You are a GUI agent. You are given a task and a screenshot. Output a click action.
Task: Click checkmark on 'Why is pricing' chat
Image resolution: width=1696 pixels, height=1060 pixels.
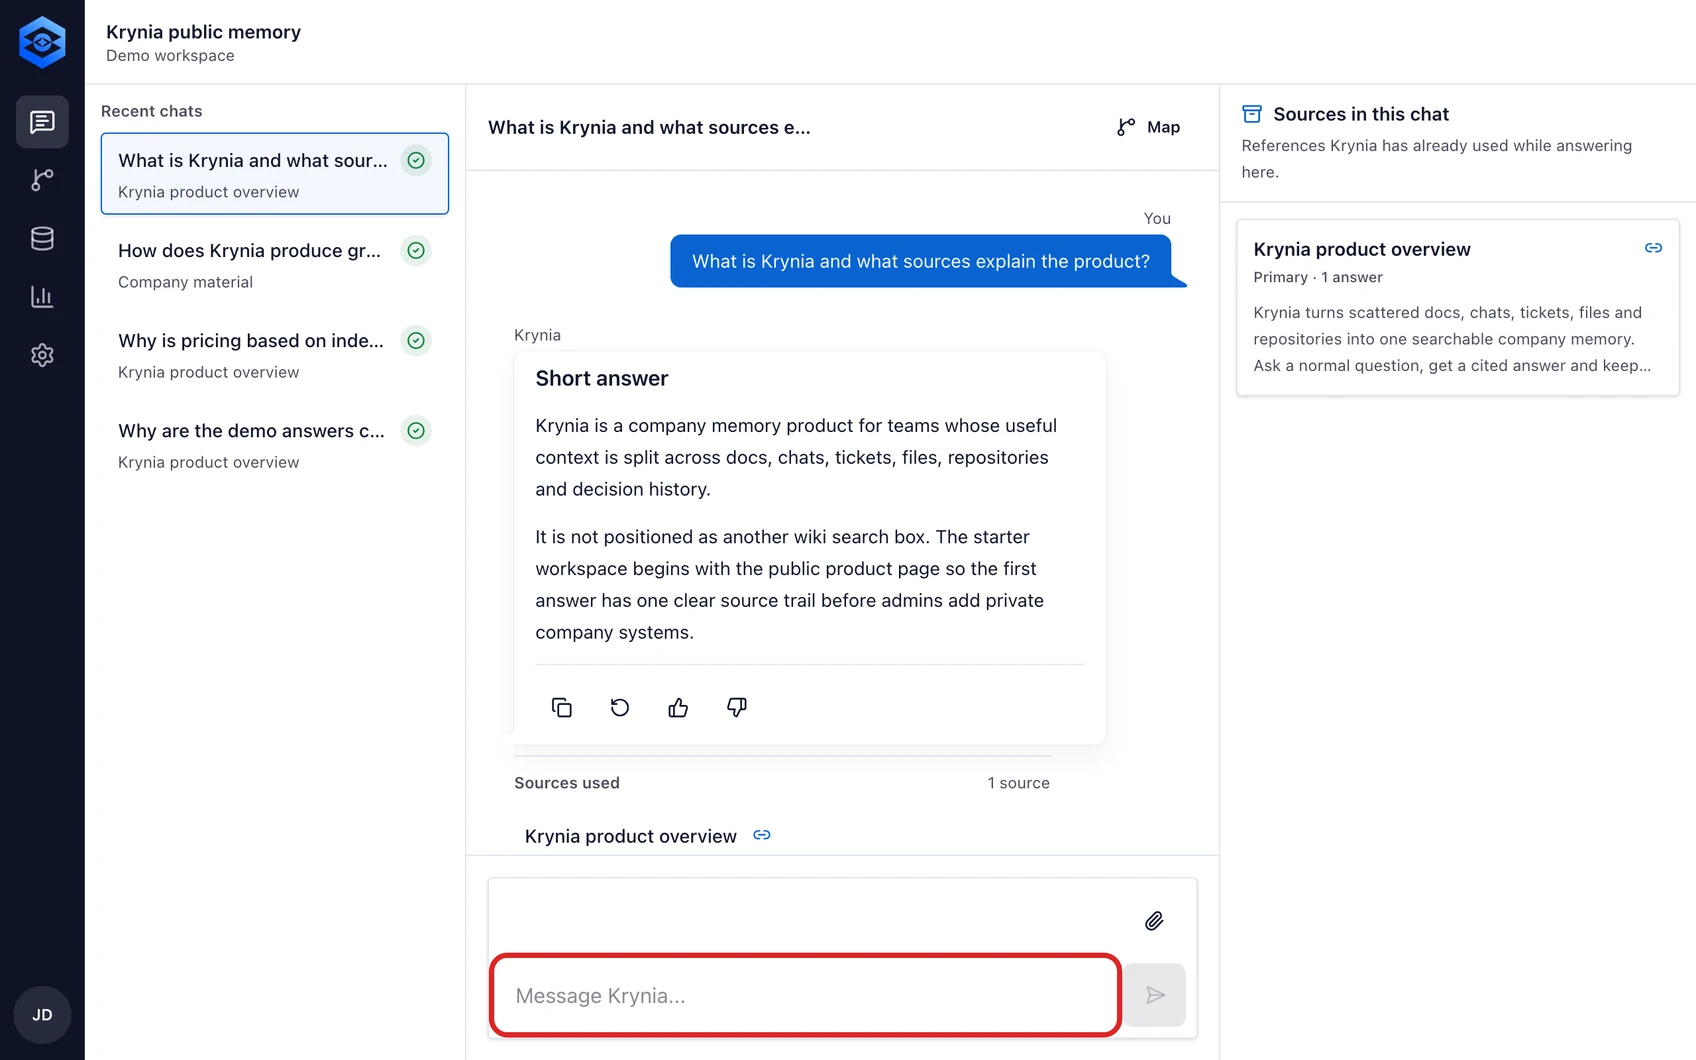[416, 340]
